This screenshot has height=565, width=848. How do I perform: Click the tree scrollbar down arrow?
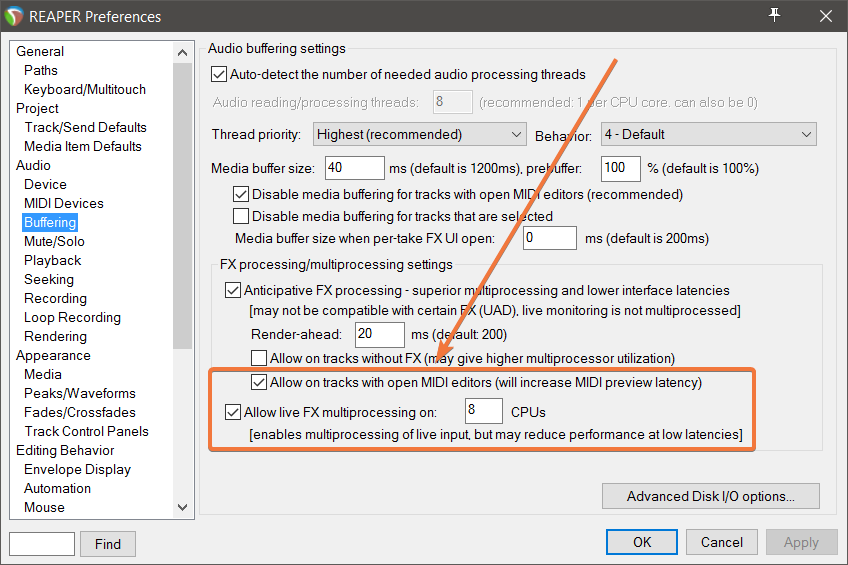183,507
